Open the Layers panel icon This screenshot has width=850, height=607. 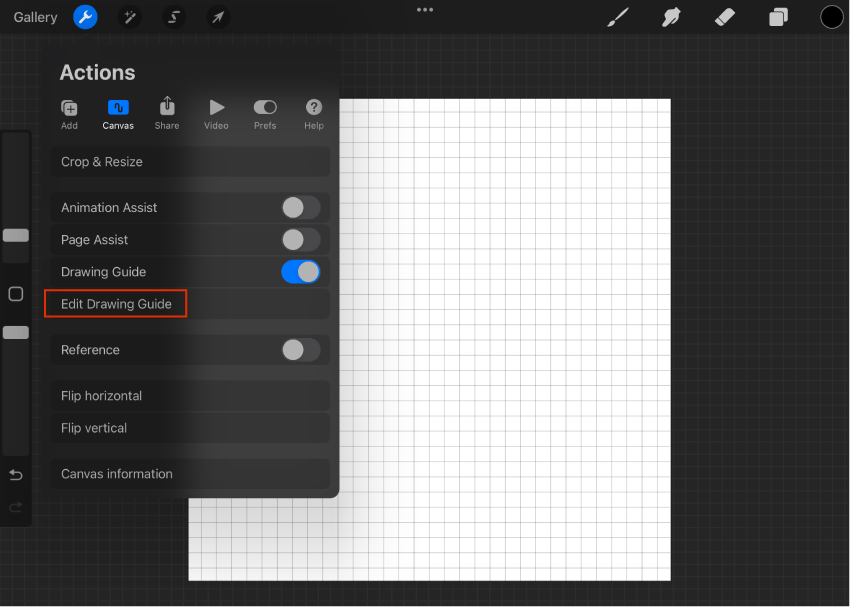pos(778,17)
